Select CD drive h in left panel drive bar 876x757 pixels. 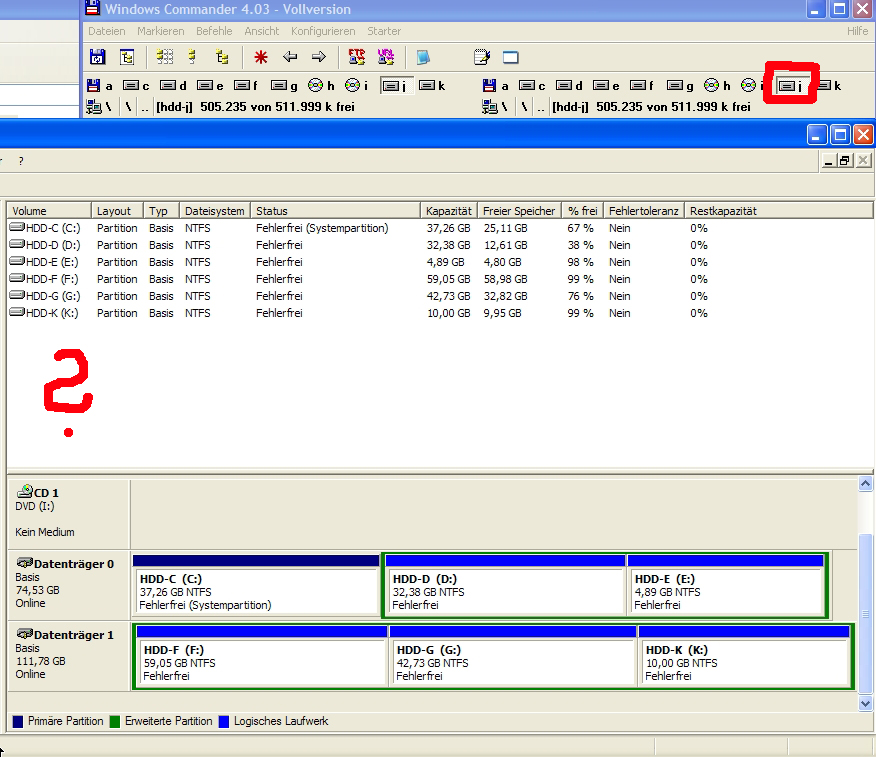(x=321, y=86)
